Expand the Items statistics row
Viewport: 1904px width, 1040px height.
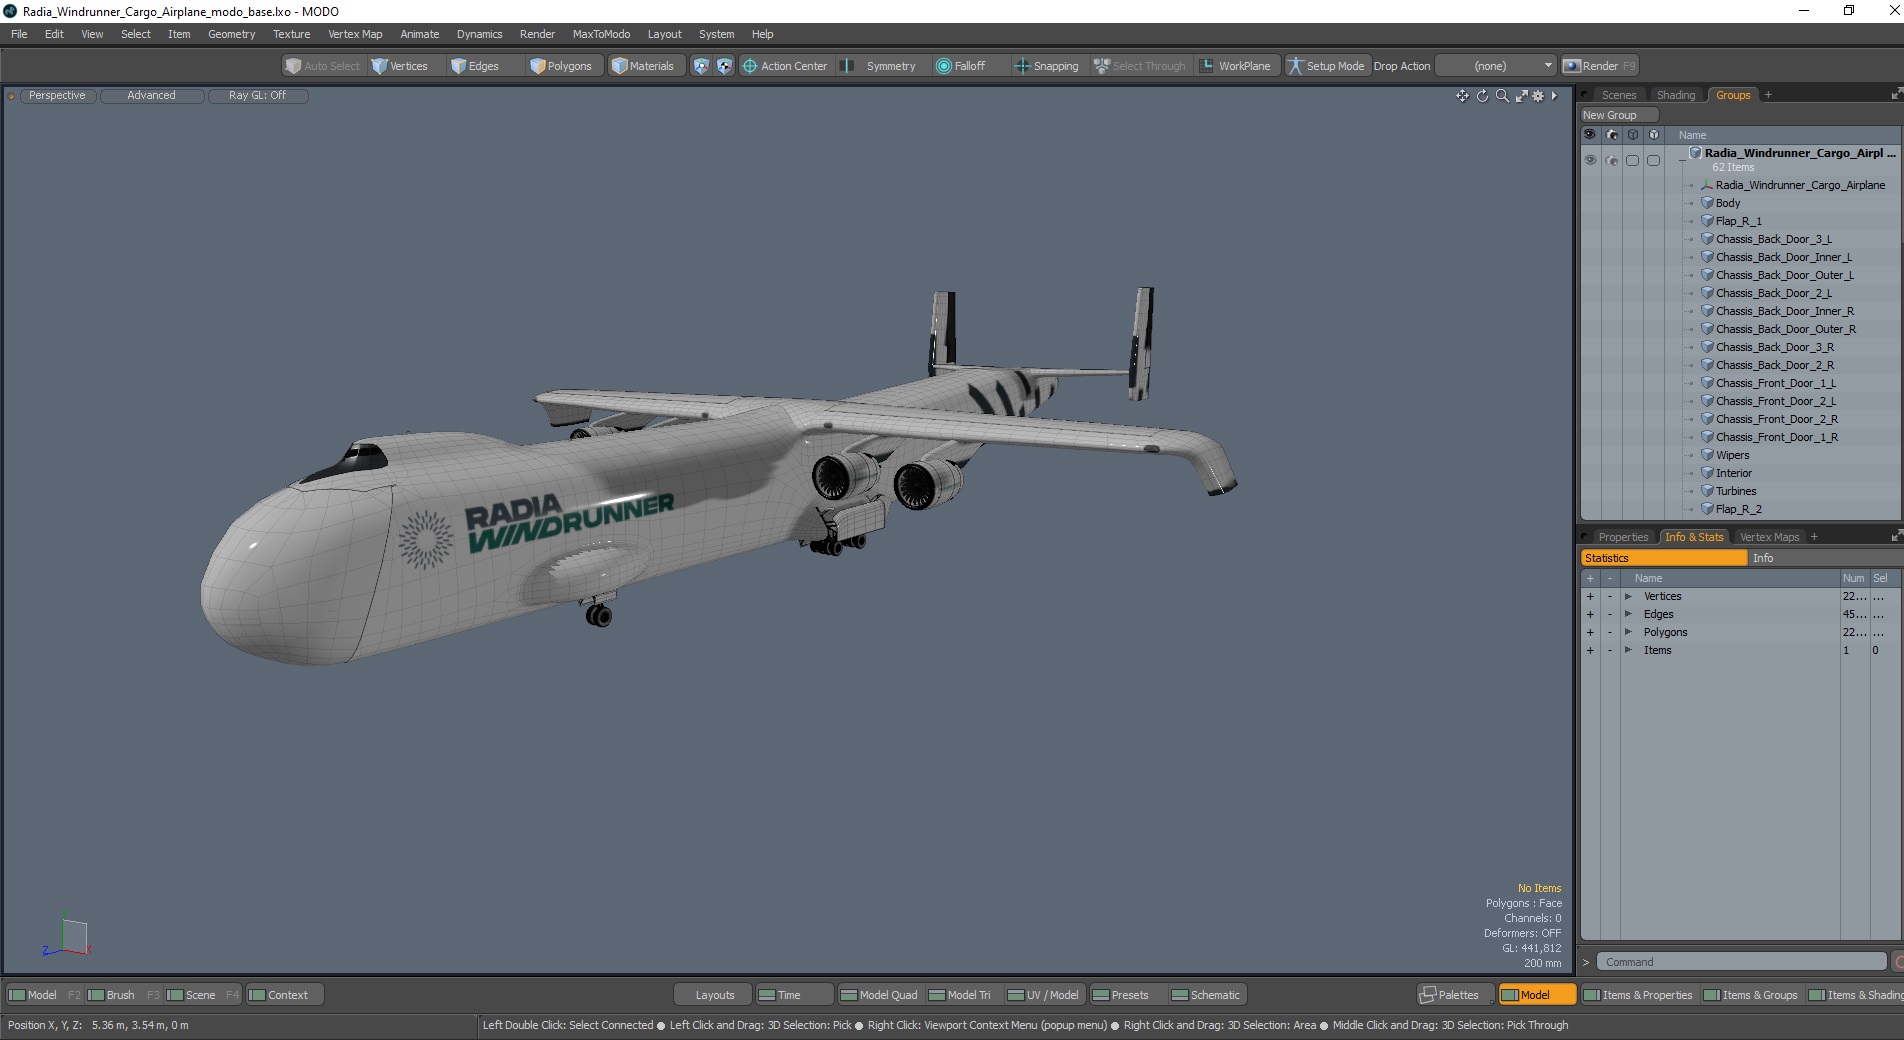(1628, 651)
